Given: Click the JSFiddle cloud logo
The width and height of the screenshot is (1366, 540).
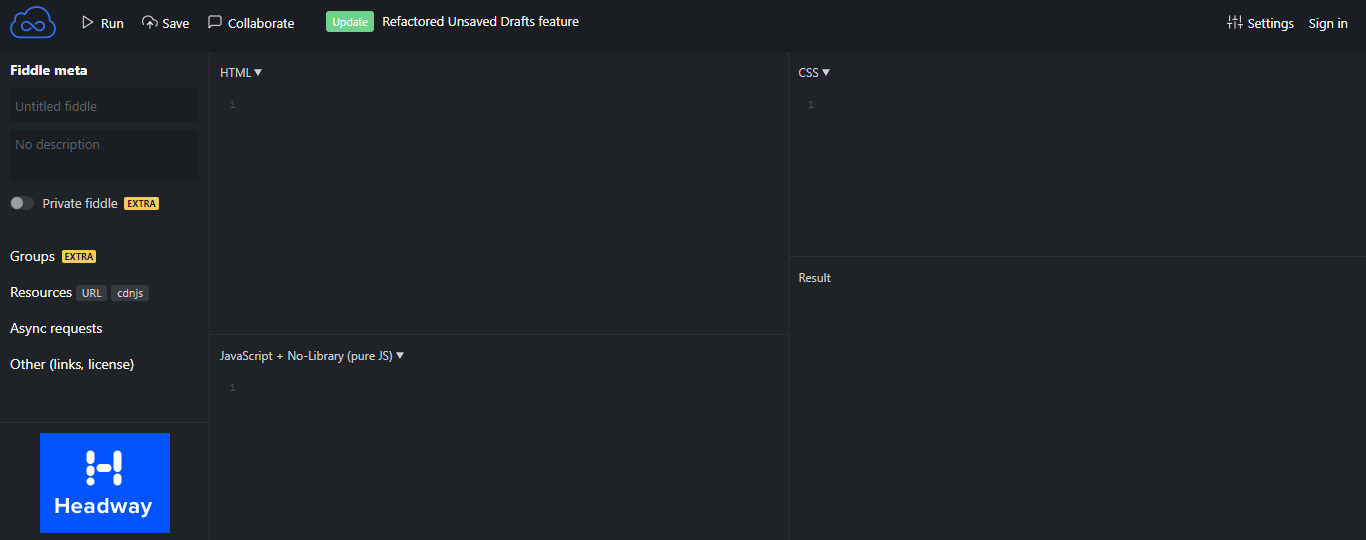Looking at the screenshot, I should point(33,22).
